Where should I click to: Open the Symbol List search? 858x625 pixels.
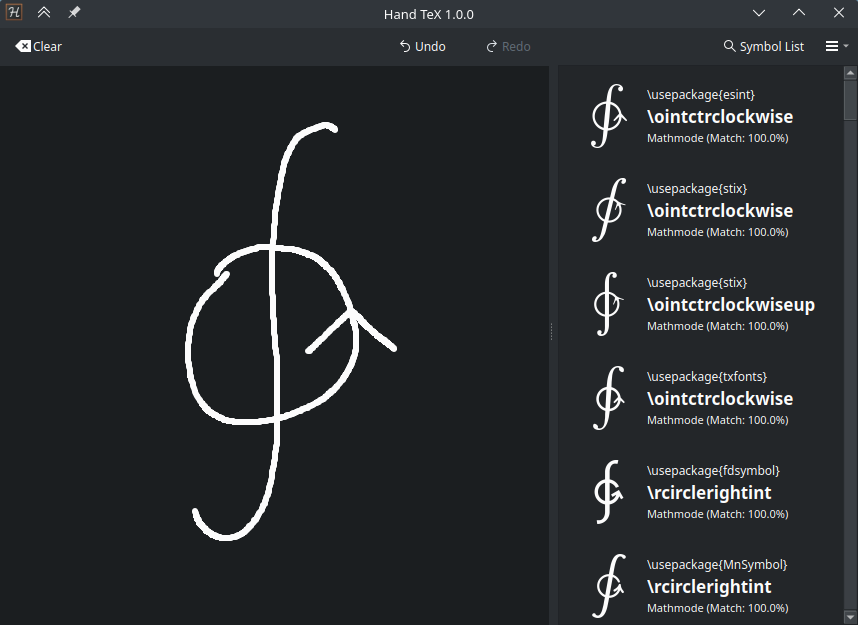[x=764, y=47]
